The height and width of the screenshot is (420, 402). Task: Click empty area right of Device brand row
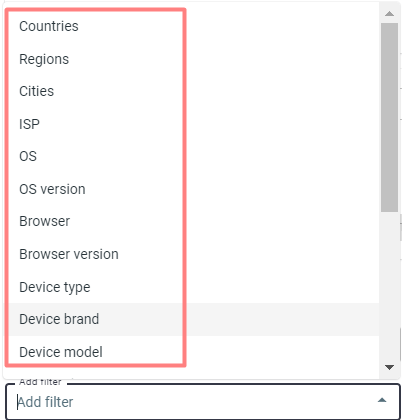point(282,319)
